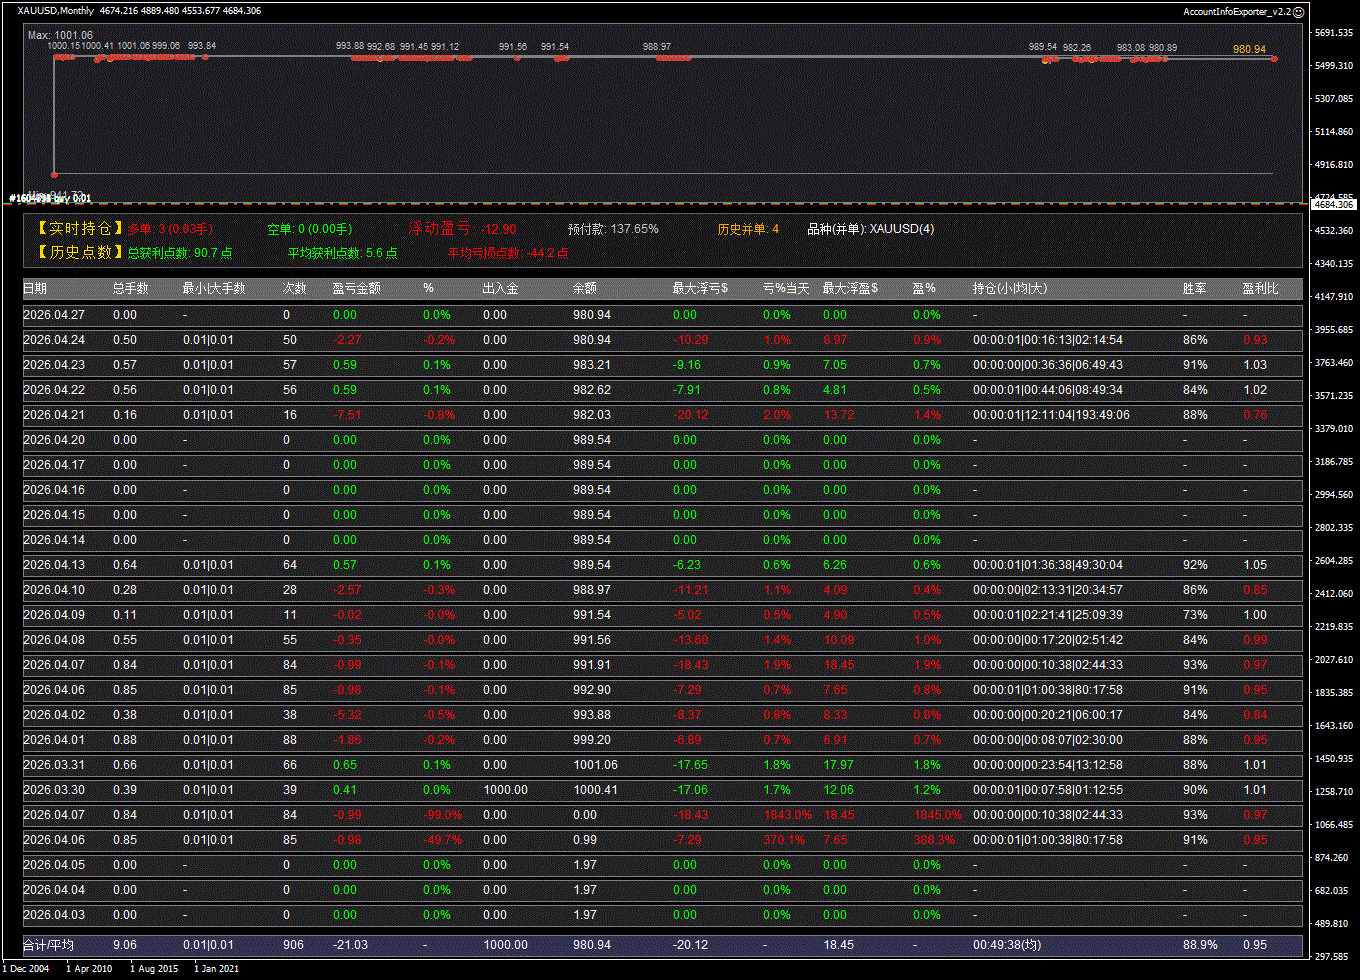
Task: Click the smiley face icon beside AccountInfoExporter
Action: (x=1298, y=11)
